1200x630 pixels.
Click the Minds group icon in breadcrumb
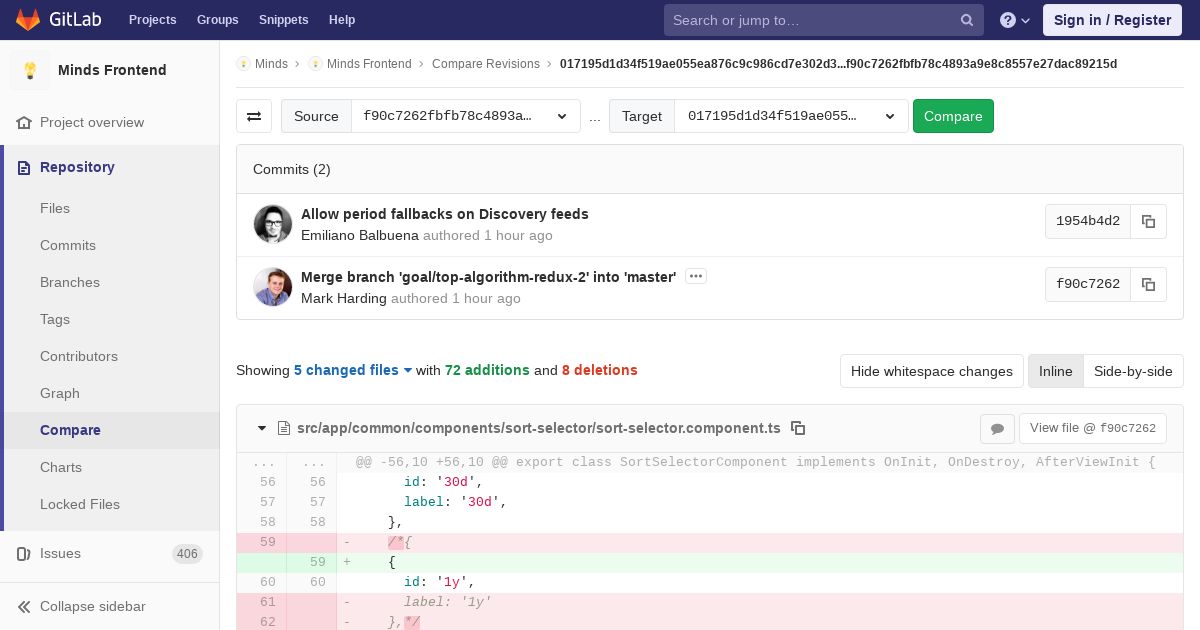(x=243, y=63)
